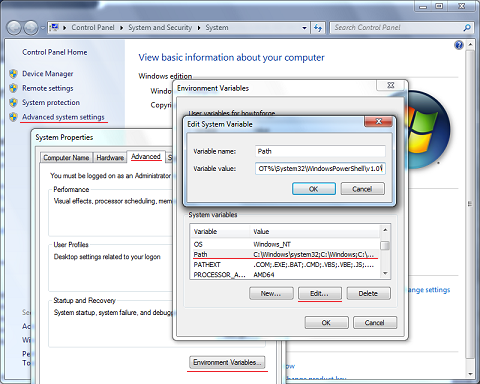Click Cancel in Edit System Variable dialog
480x384 pixels.
point(362,189)
